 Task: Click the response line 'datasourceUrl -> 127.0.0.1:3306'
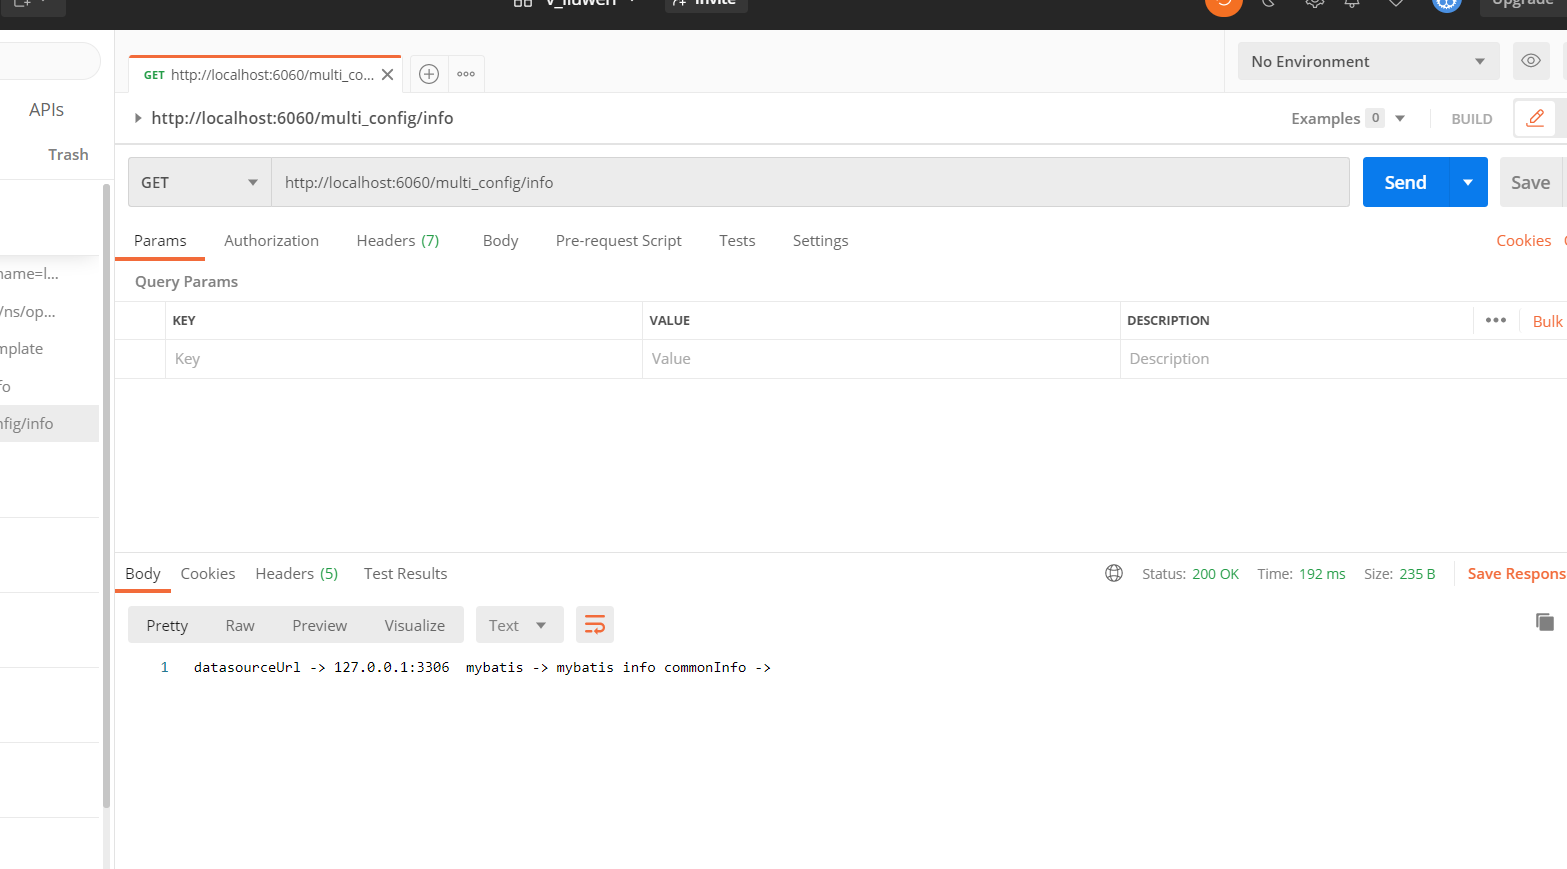[321, 667]
